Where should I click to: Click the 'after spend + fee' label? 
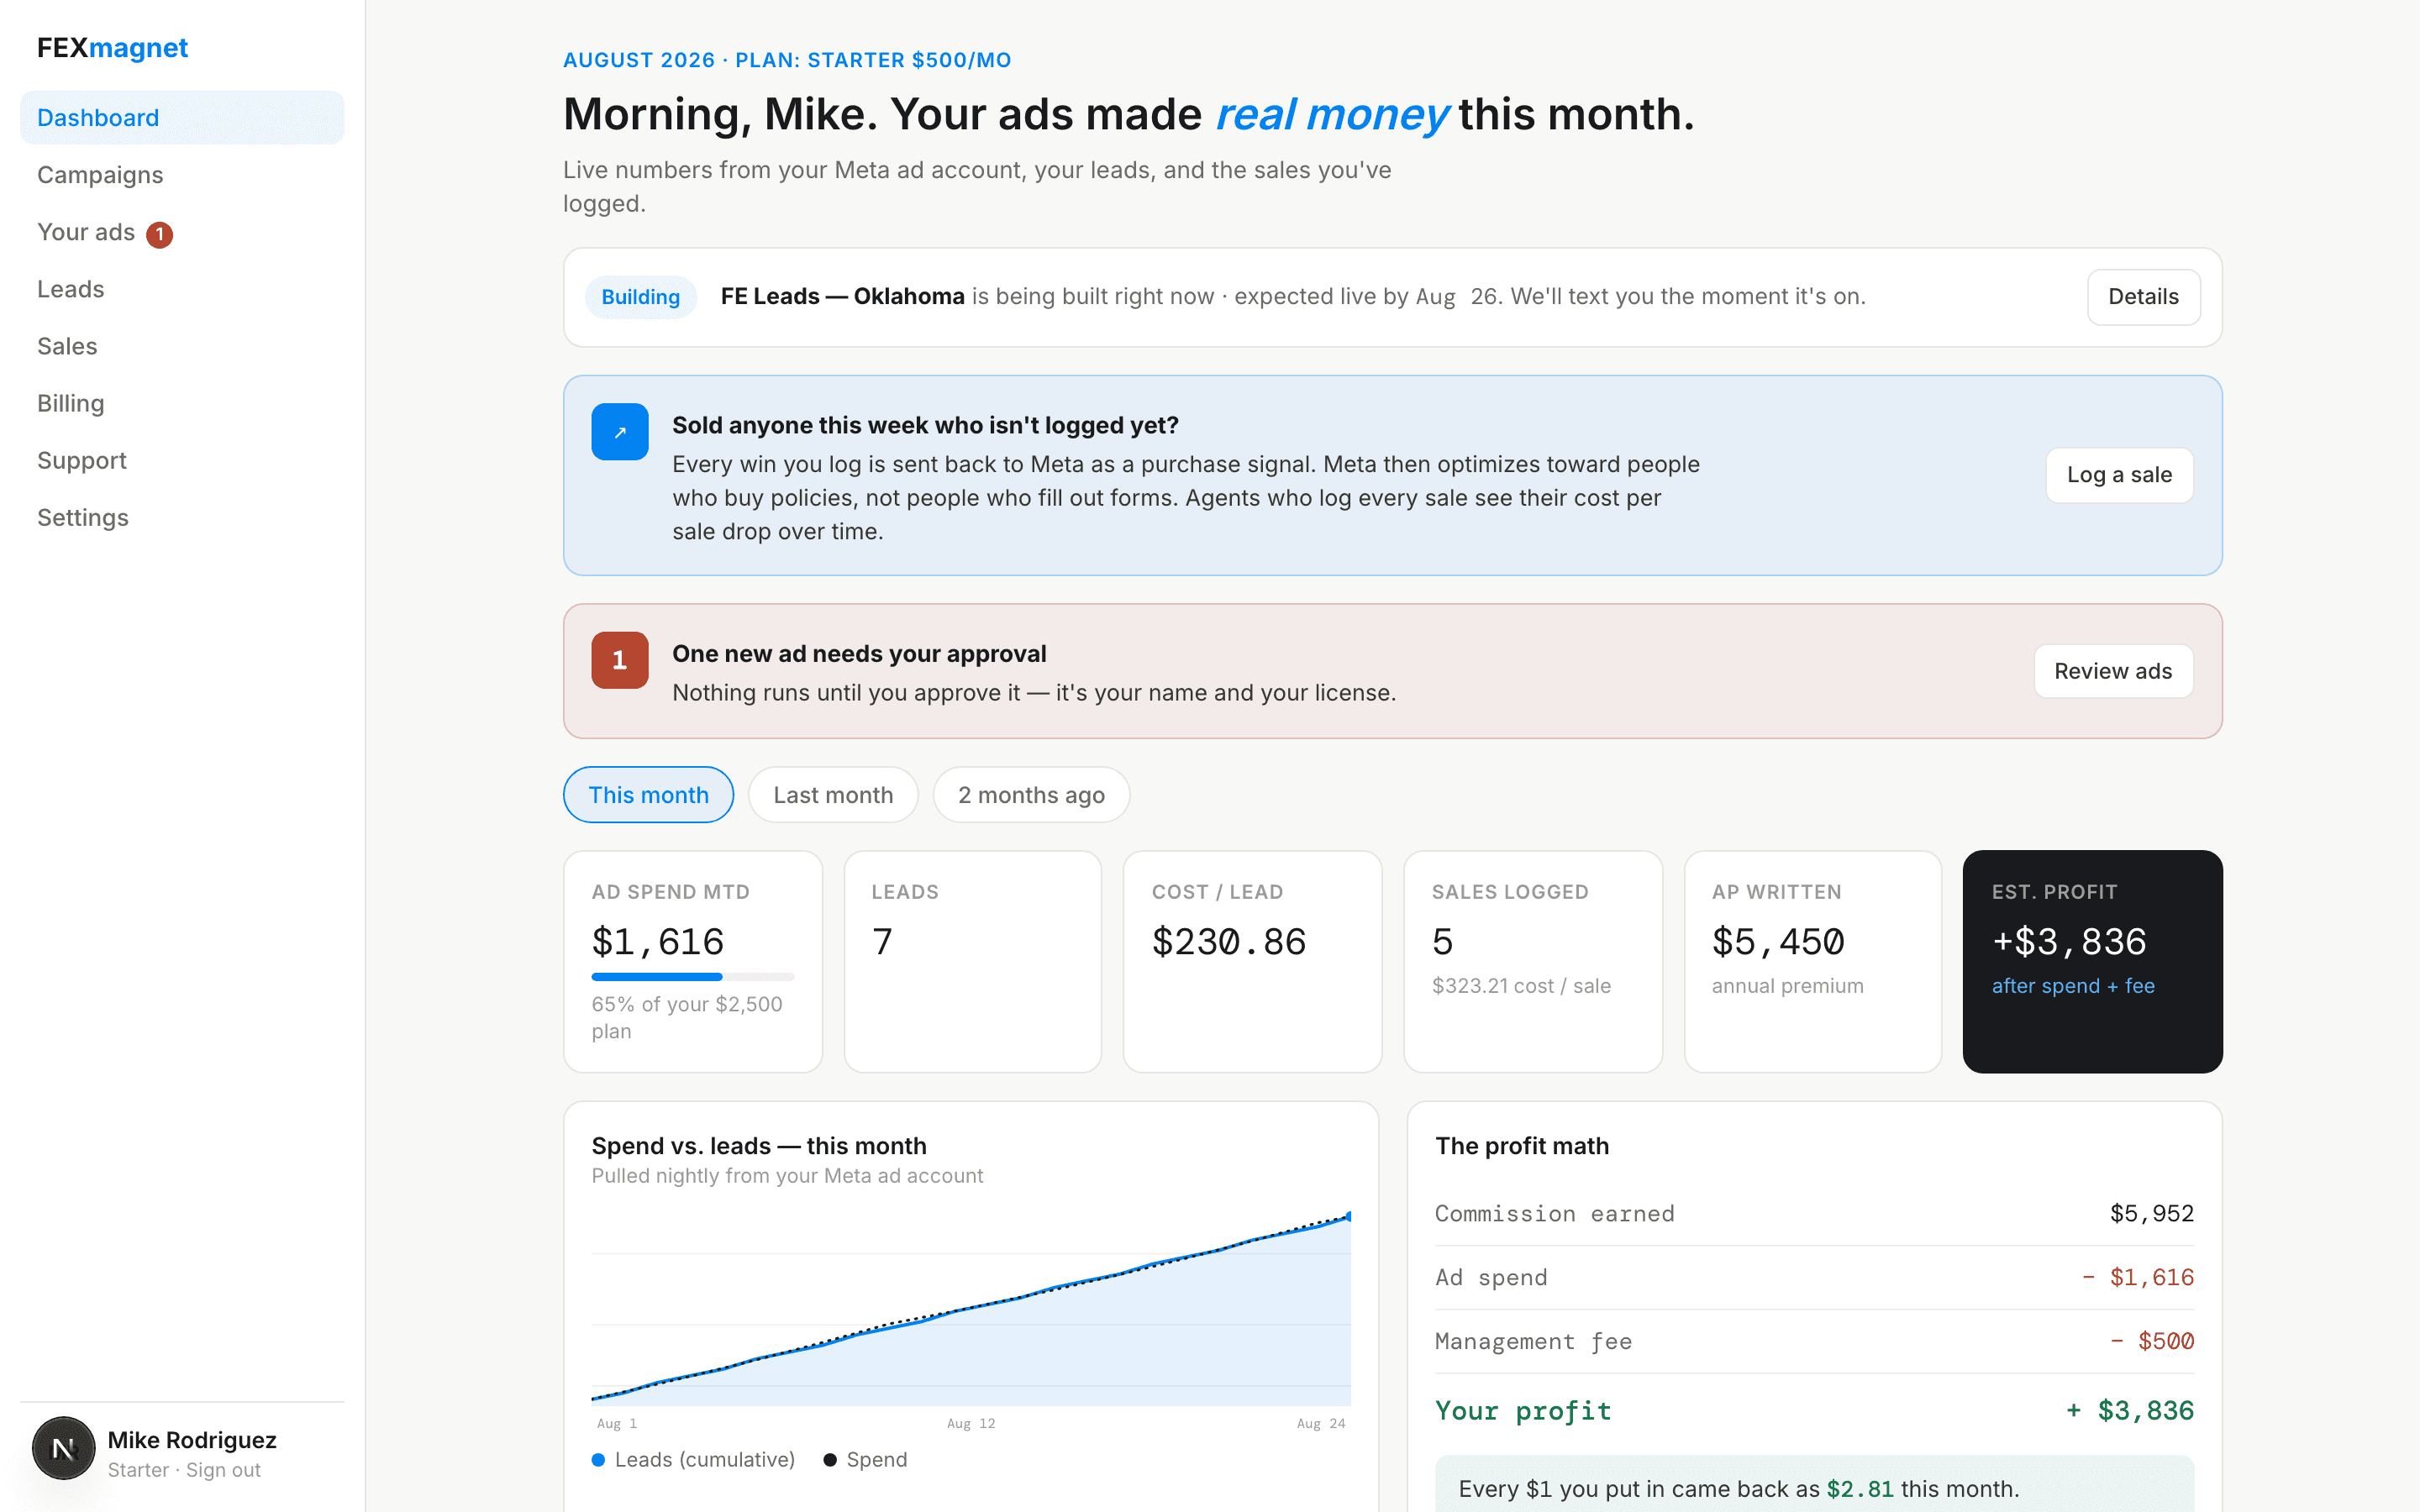[2072, 986]
